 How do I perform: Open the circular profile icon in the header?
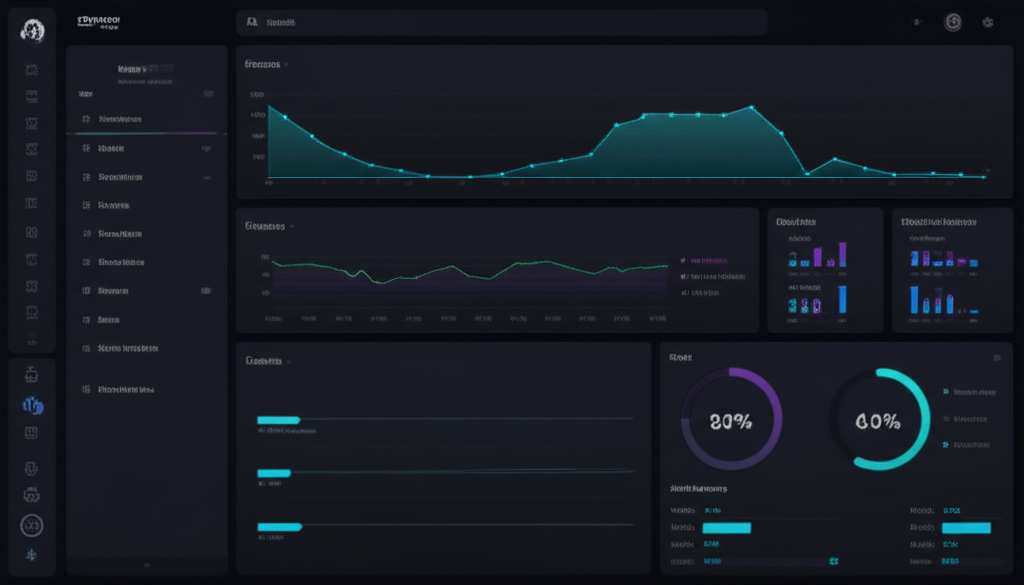(953, 22)
